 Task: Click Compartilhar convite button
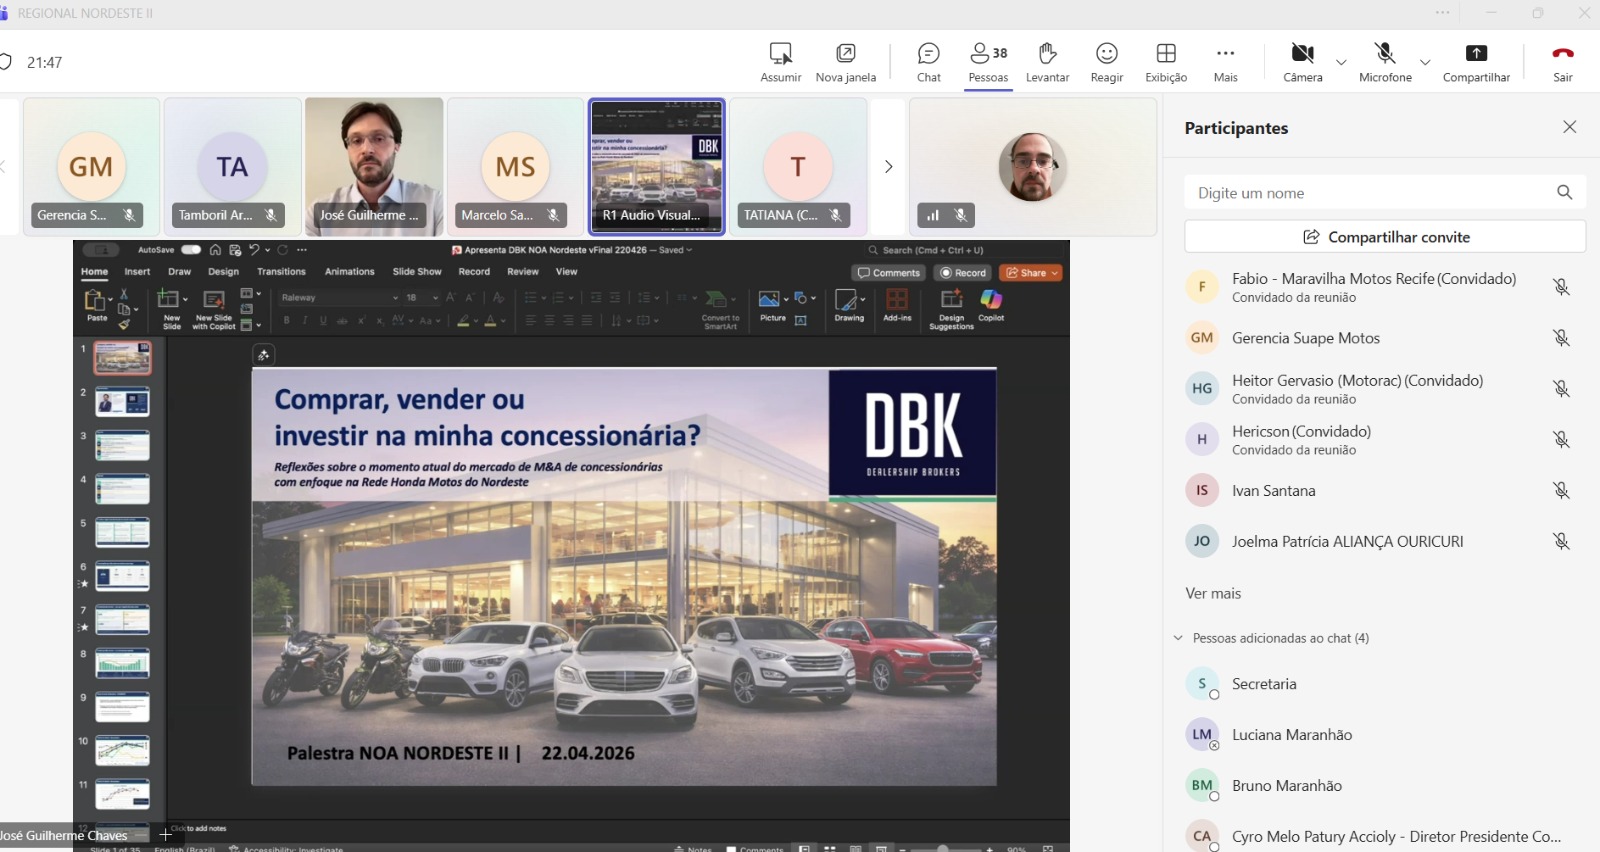pyautogui.click(x=1385, y=237)
